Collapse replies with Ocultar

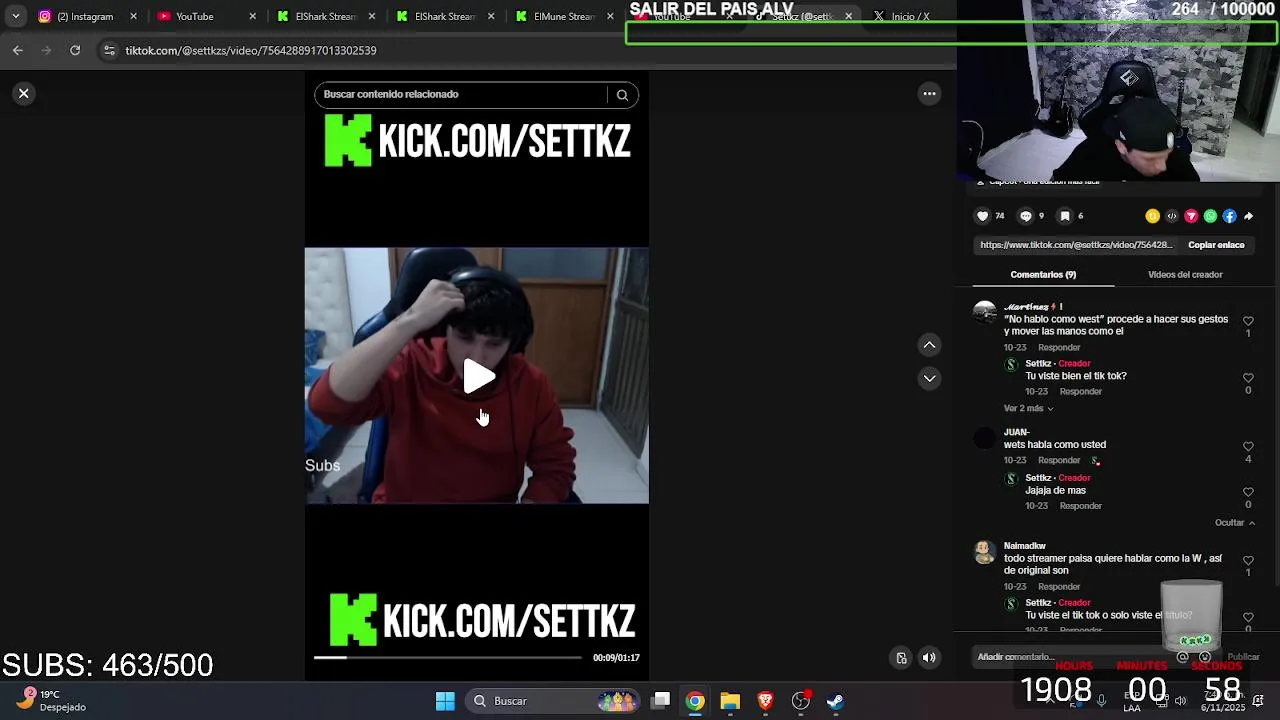click(1234, 522)
